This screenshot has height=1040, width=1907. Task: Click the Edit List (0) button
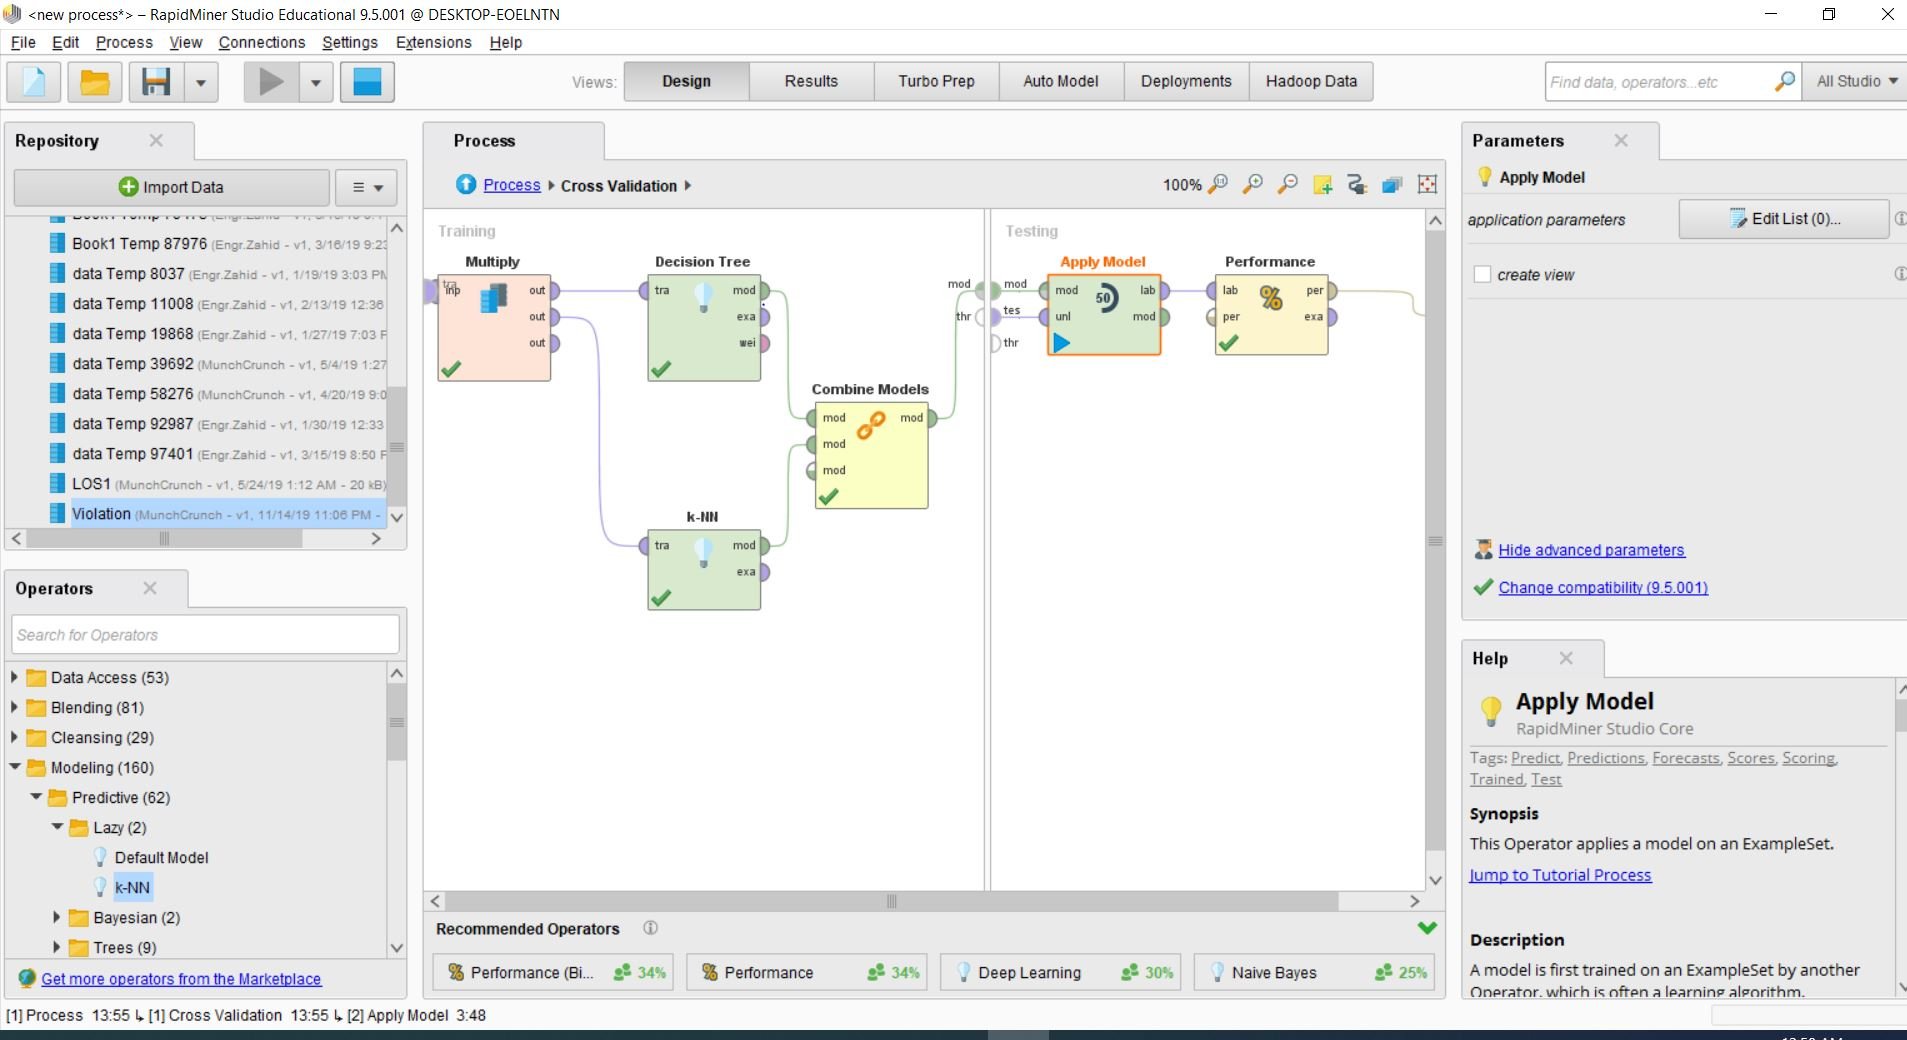point(1784,219)
